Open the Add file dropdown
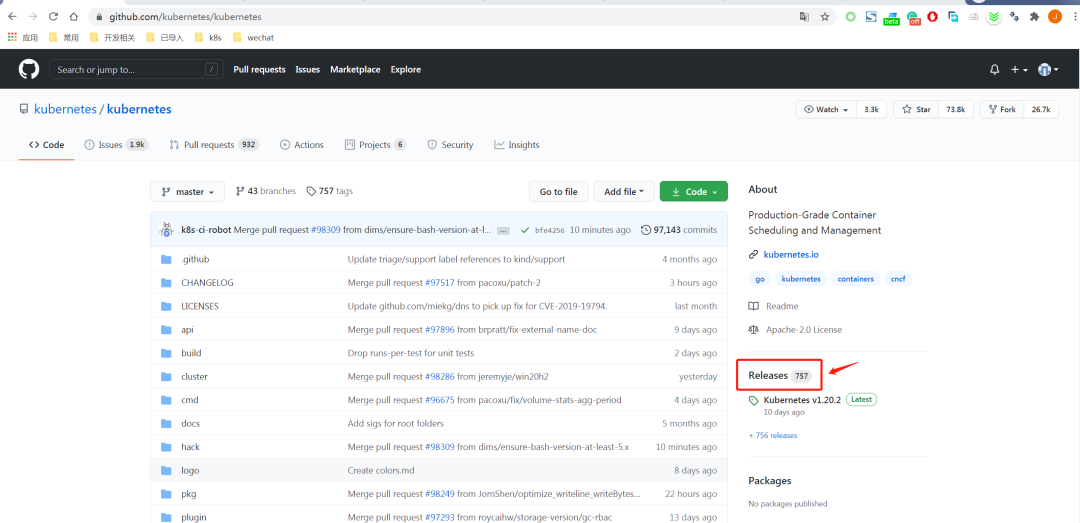 (x=623, y=192)
